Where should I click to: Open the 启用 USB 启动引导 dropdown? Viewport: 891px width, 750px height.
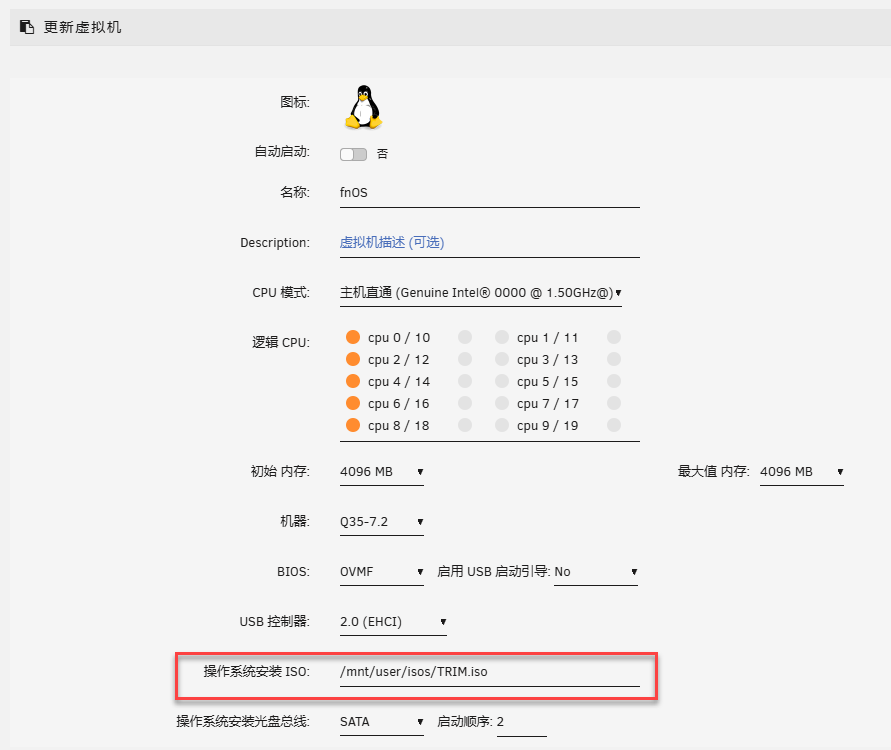pos(596,572)
